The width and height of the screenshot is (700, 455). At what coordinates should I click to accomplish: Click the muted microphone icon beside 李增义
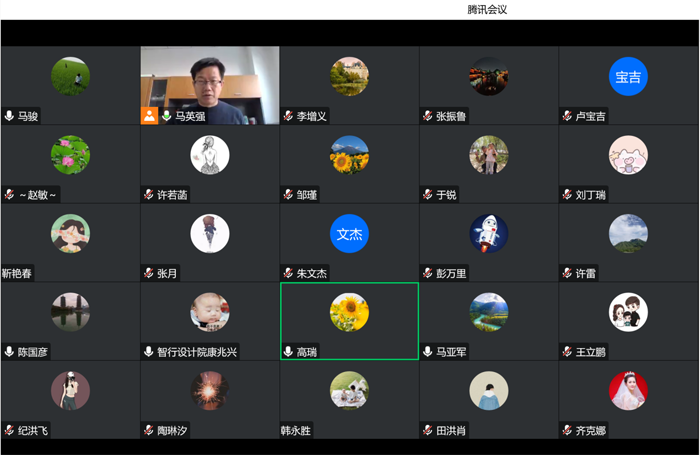288,116
